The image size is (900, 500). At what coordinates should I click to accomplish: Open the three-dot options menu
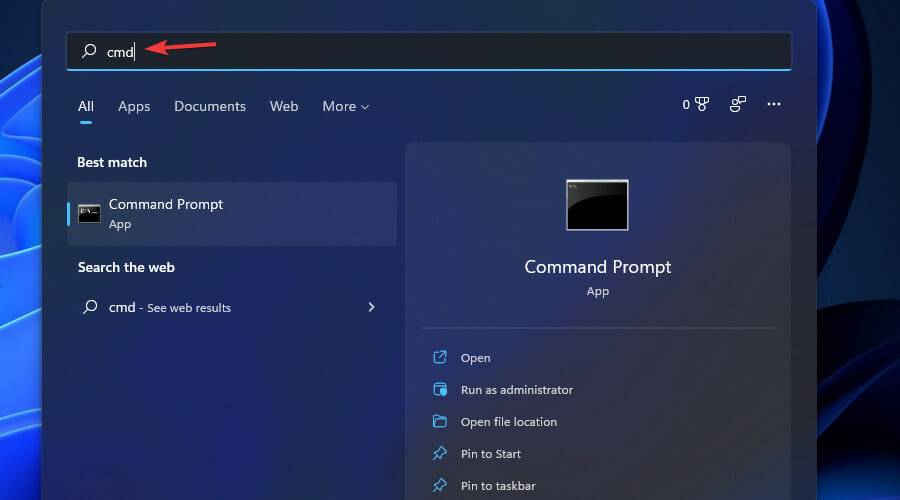click(x=774, y=104)
